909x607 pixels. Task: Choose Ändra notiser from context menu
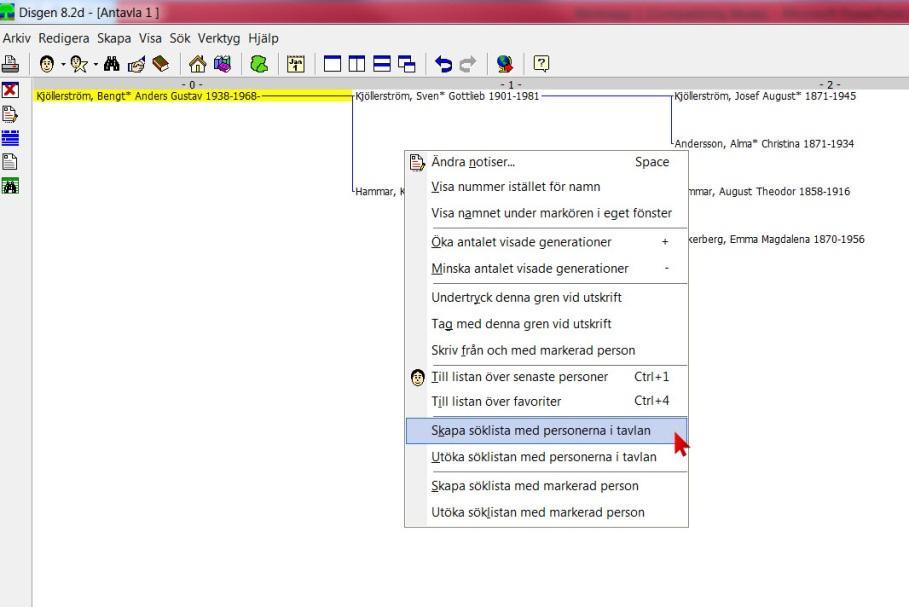coord(546,162)
